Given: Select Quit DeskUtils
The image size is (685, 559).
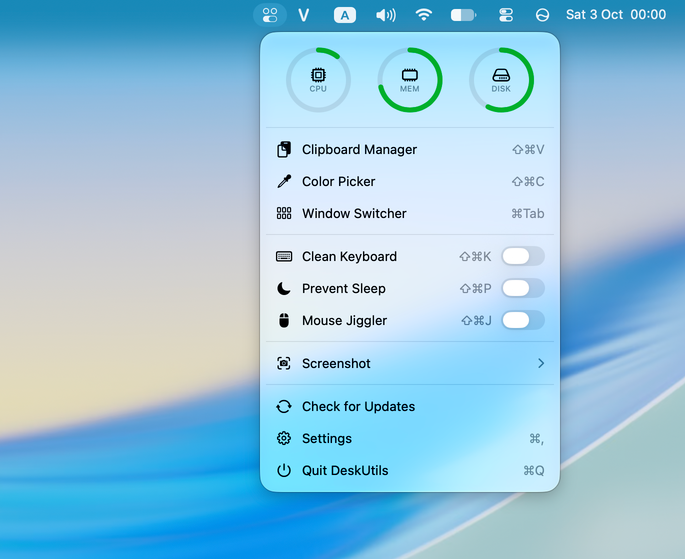Looking at the screenshot, I should [410, 470].
